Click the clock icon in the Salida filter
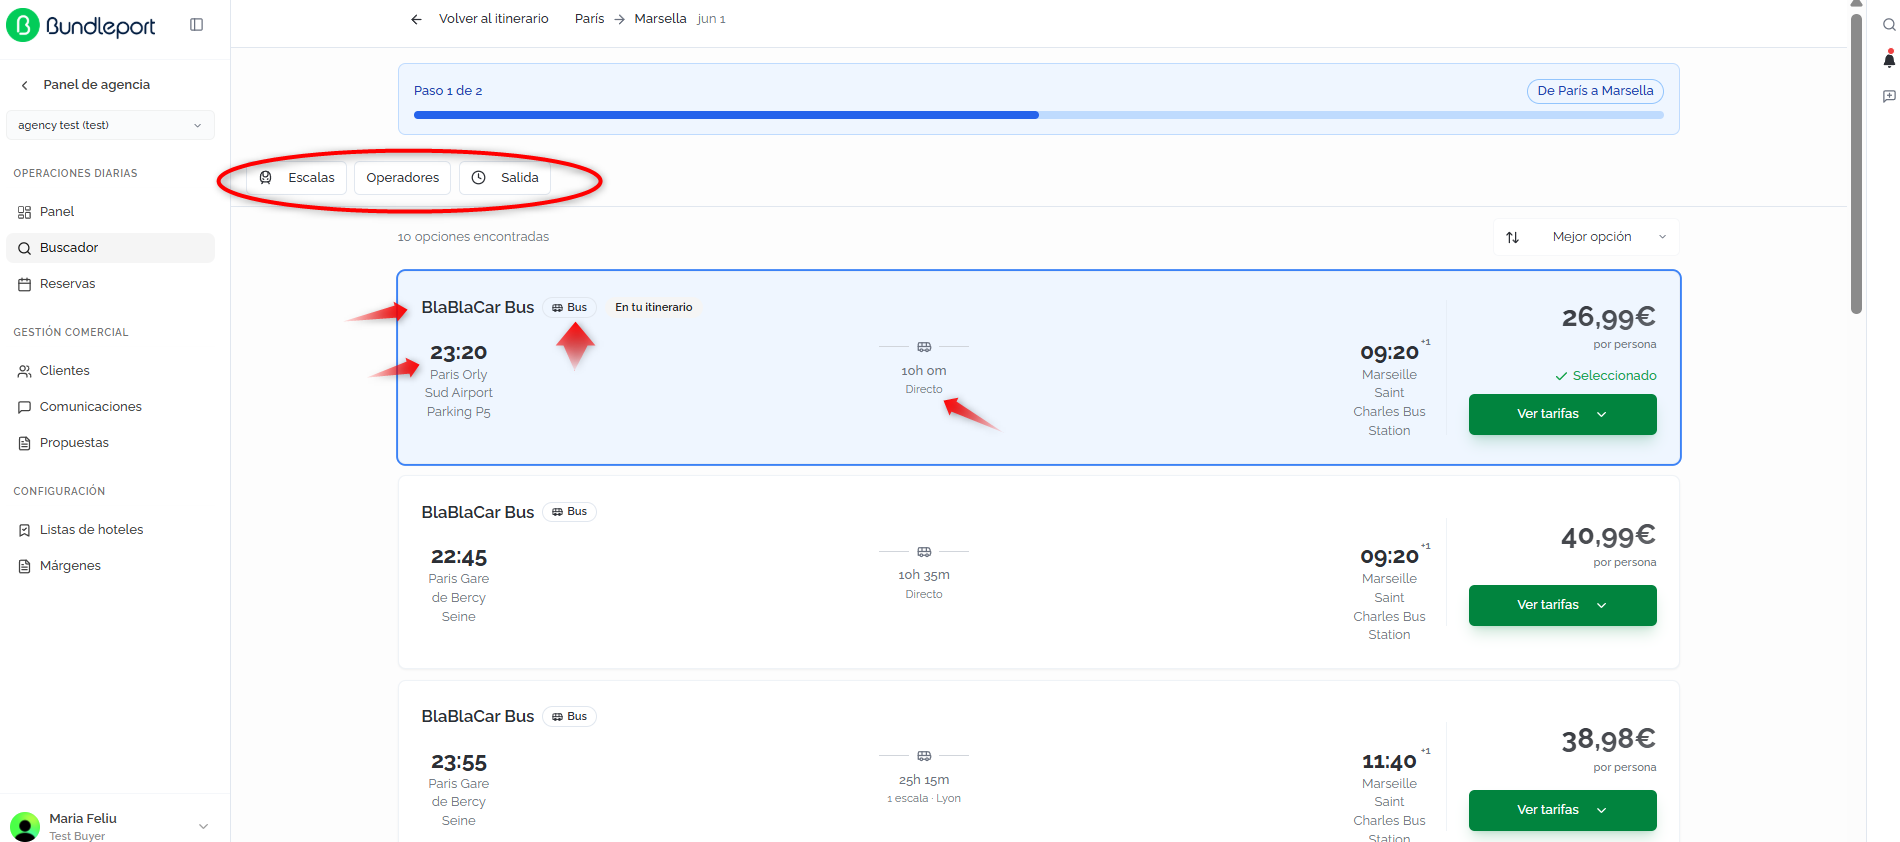Image resolution: width=1900 pixels, height=842 pixels. [479, 177]
